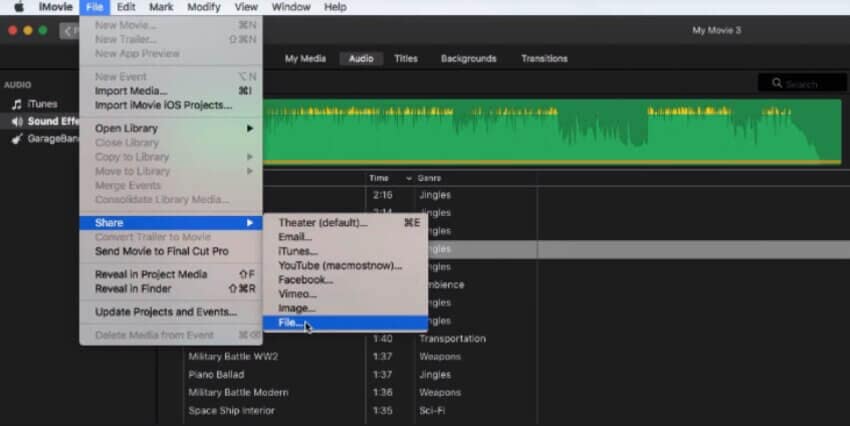Choose Import Media… from File menu
Screen dimensions: 850x426
click(171, 91)
